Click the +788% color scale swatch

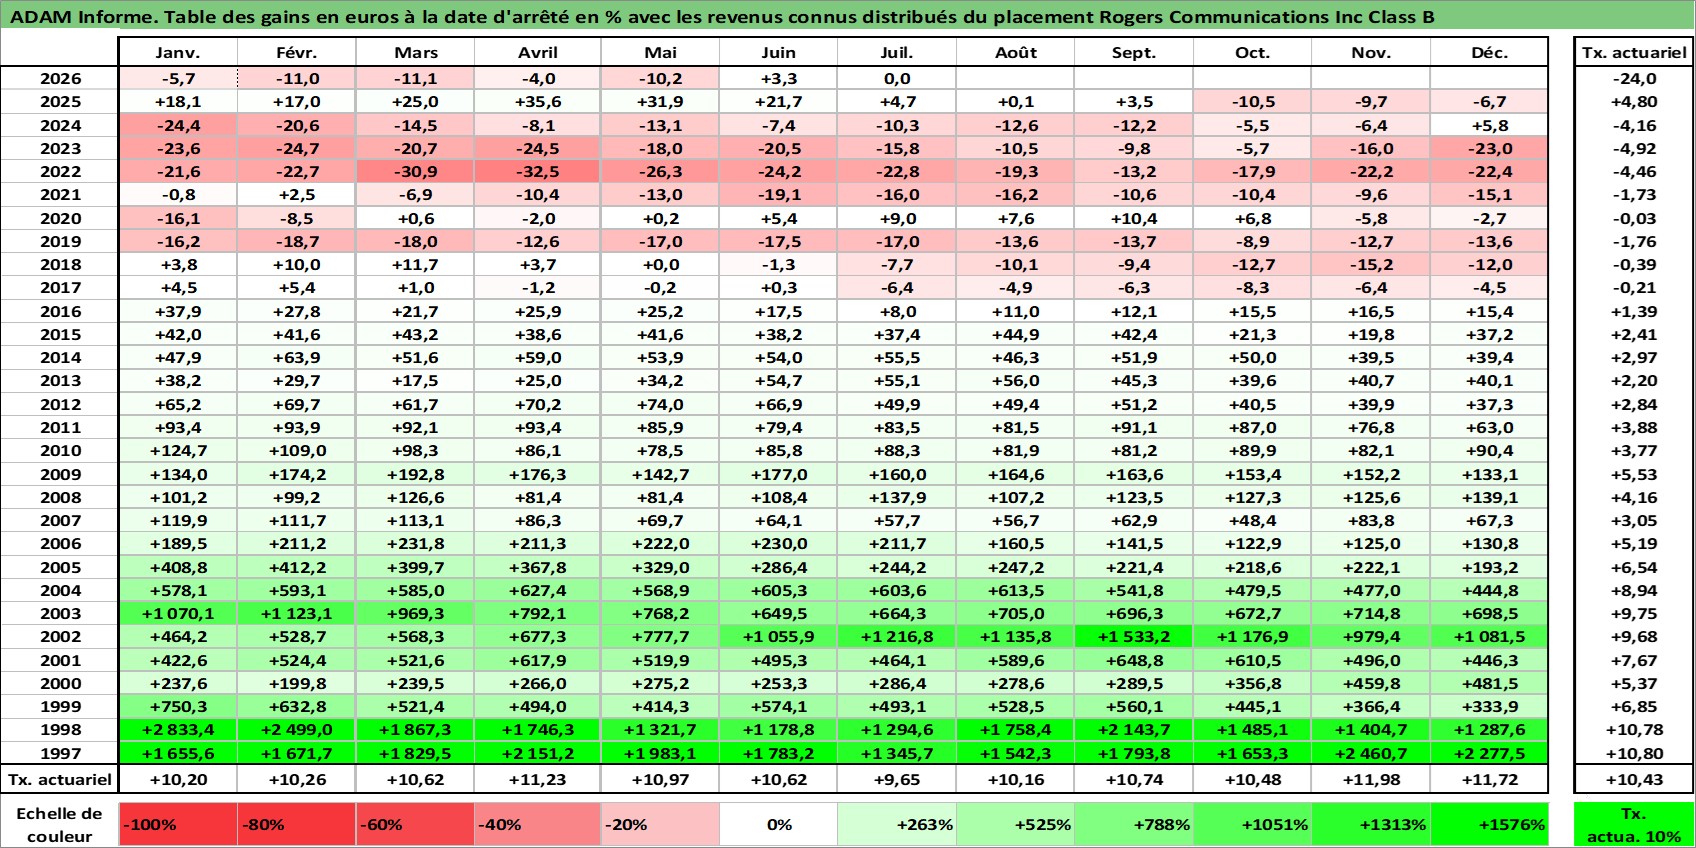1134,825
